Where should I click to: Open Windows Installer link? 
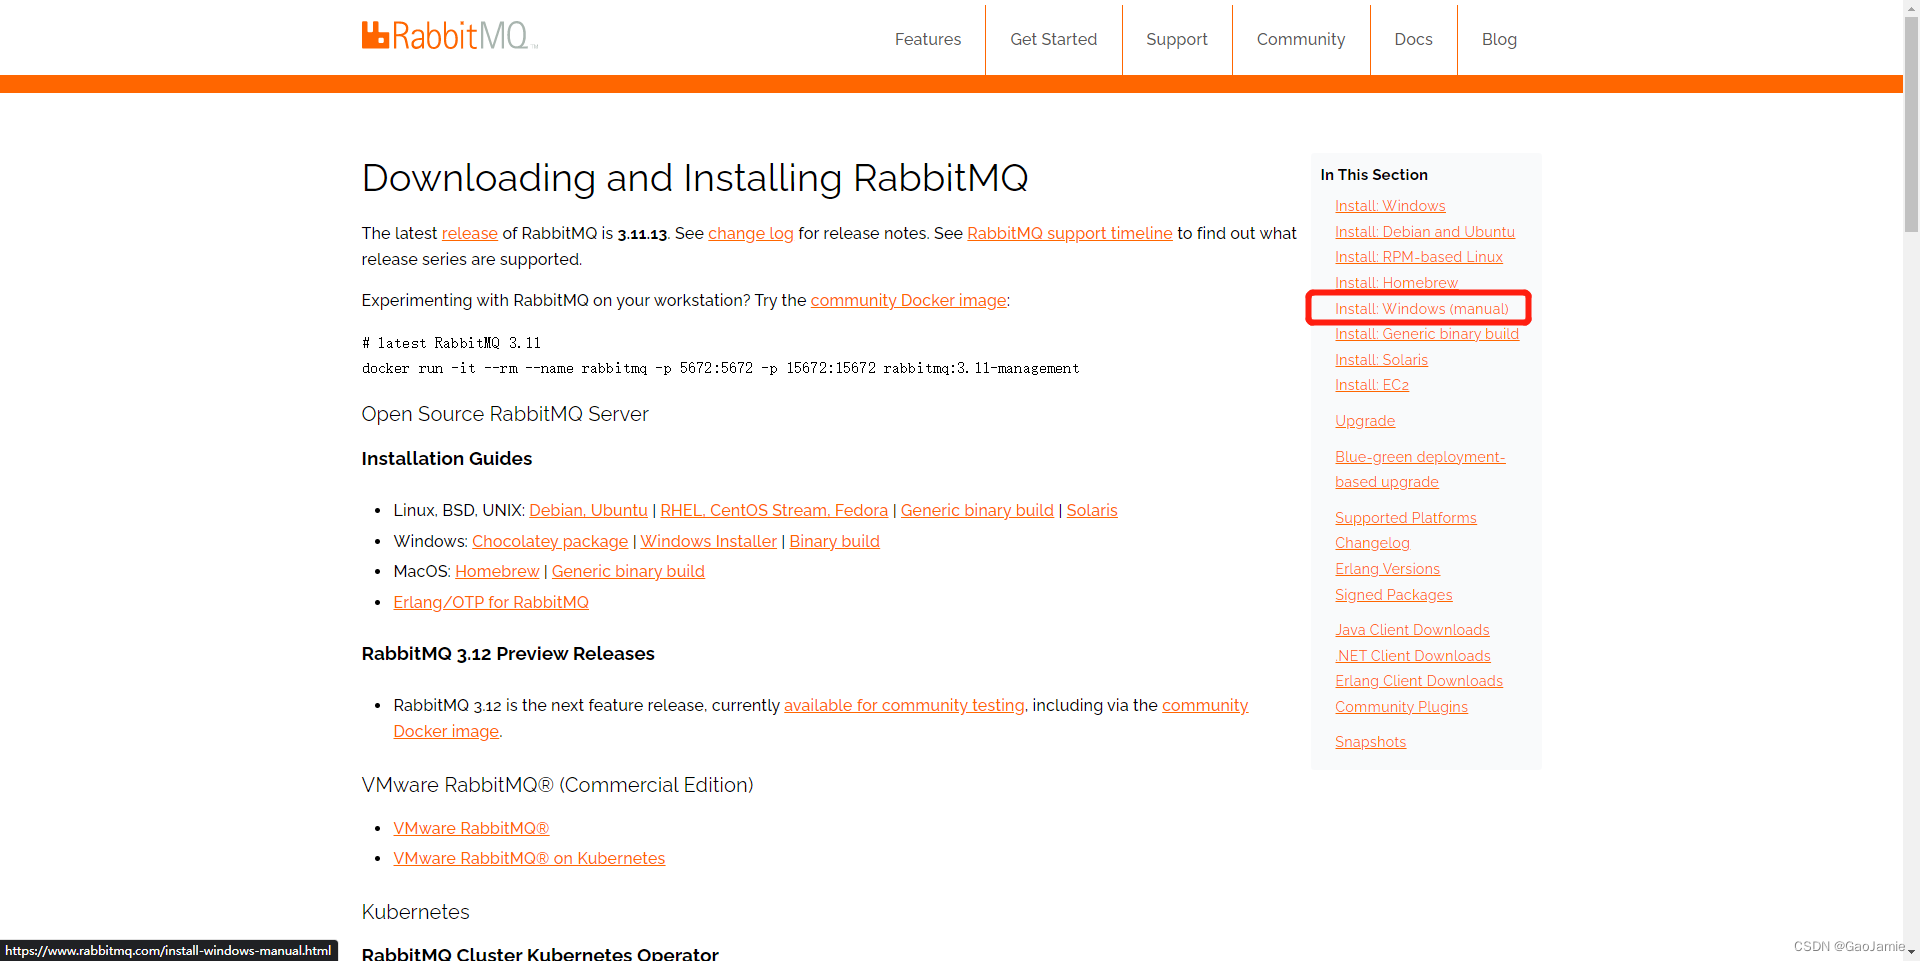(708, 541)
